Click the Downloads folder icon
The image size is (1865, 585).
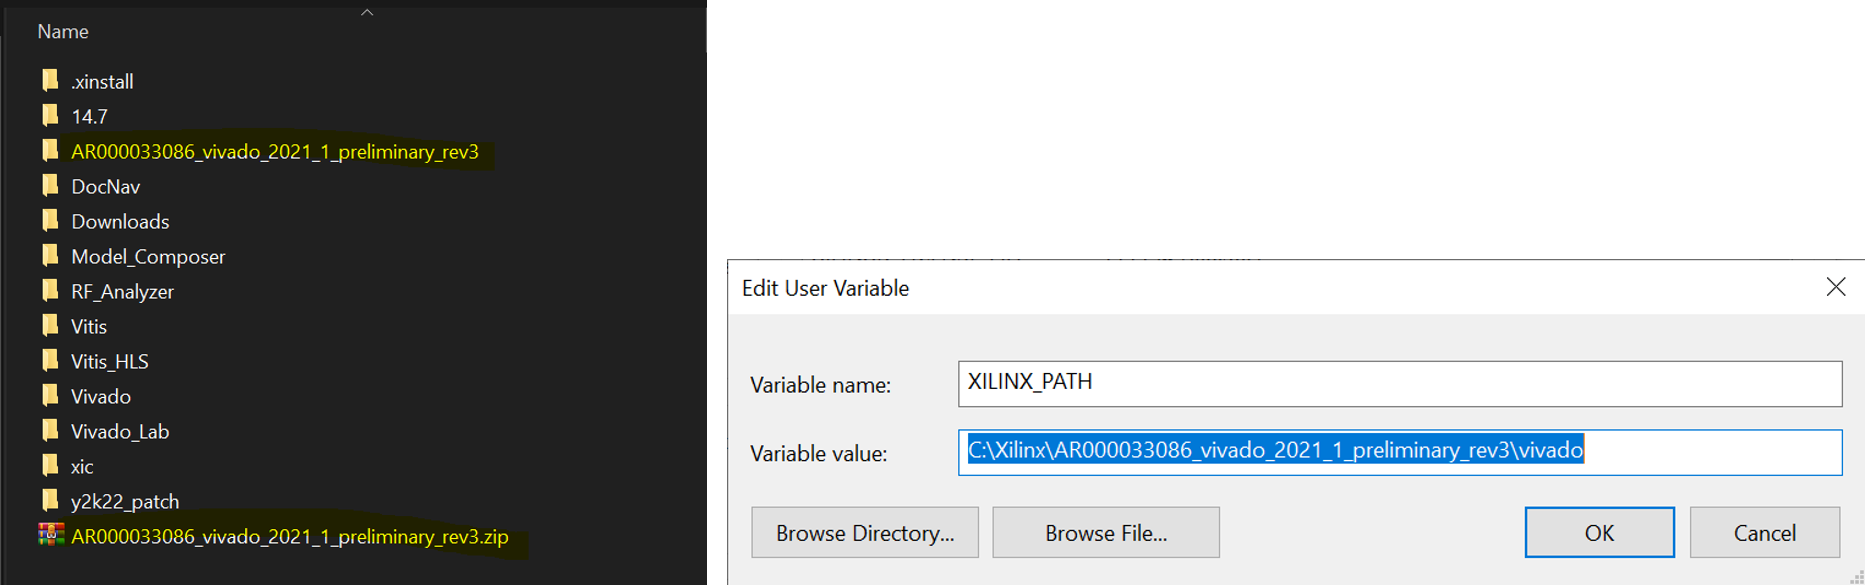click(x=50, y=220)
